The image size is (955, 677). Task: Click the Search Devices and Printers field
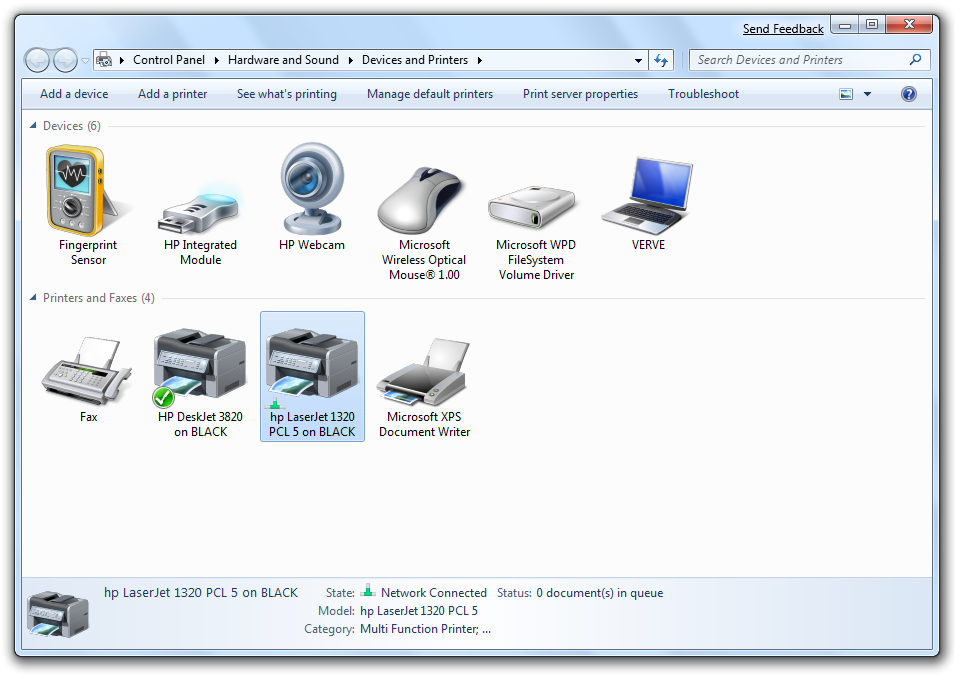tap(800, 60)
